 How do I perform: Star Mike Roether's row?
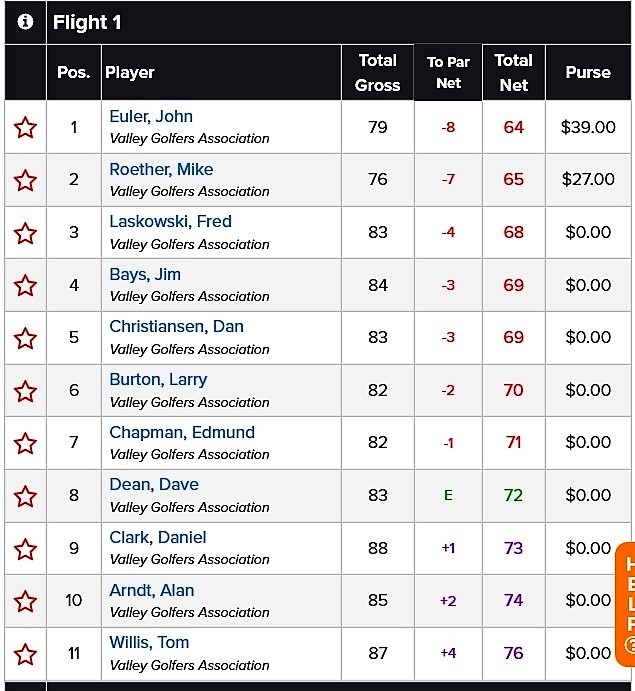(25, 180)
